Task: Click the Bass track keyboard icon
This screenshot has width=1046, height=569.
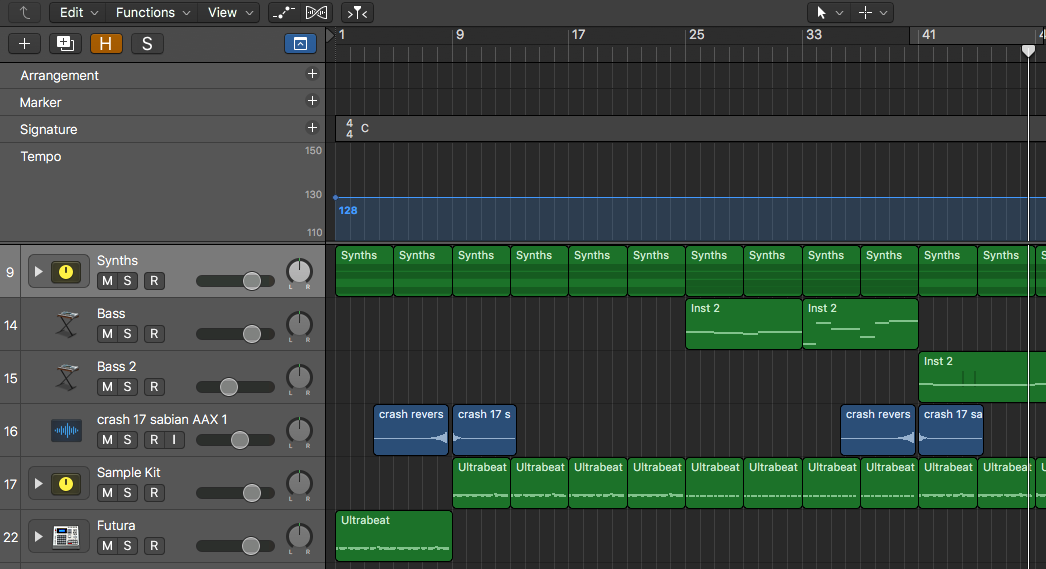Action: [66, 324]
